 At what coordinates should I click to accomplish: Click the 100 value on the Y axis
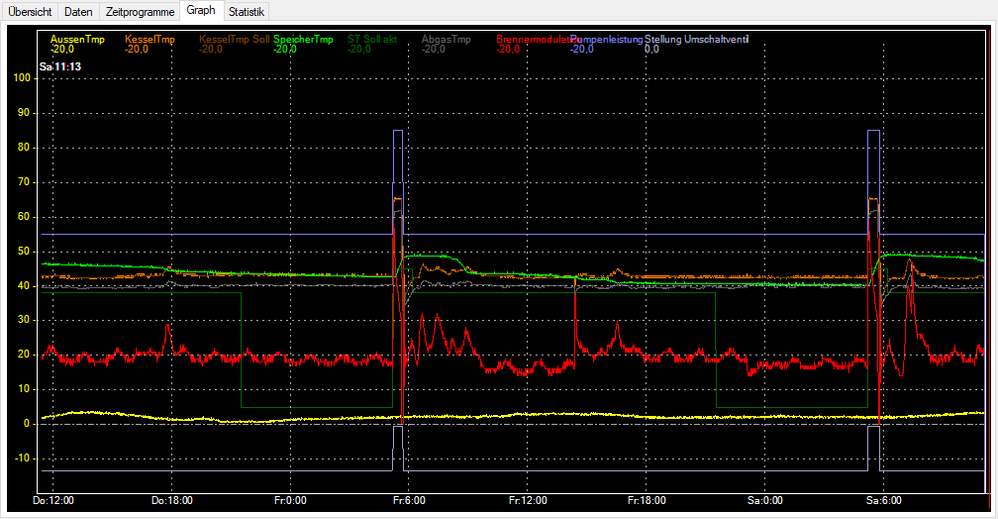pyautogui.click(x=20, y=78)
